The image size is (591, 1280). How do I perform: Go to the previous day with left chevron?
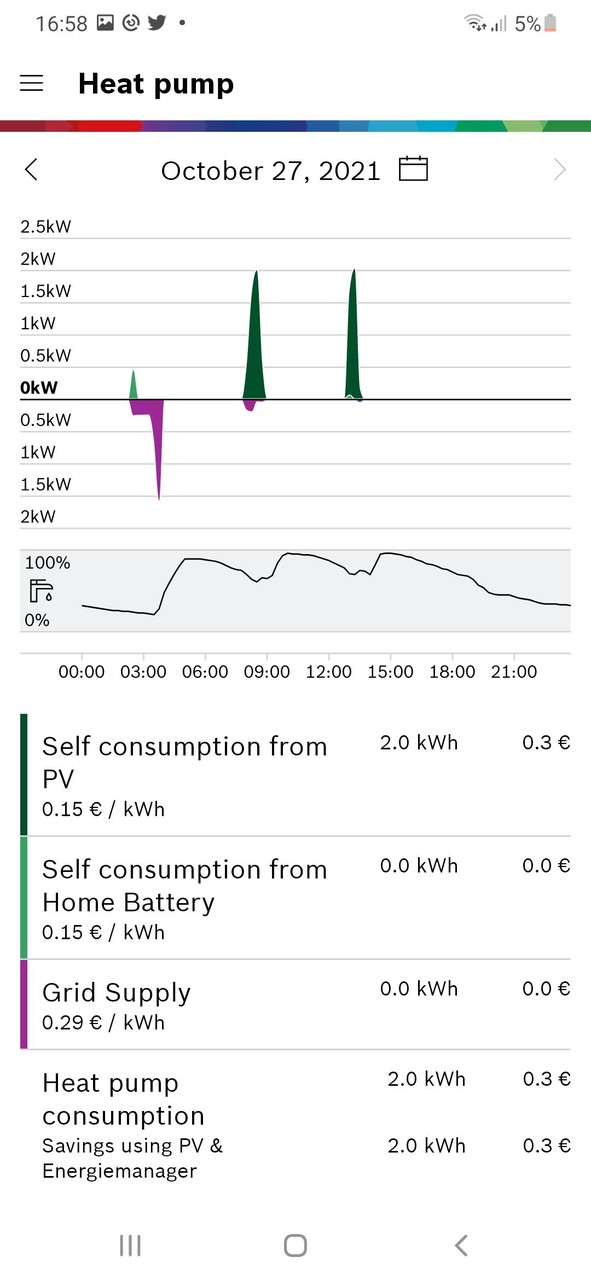[x=30, y=170]
